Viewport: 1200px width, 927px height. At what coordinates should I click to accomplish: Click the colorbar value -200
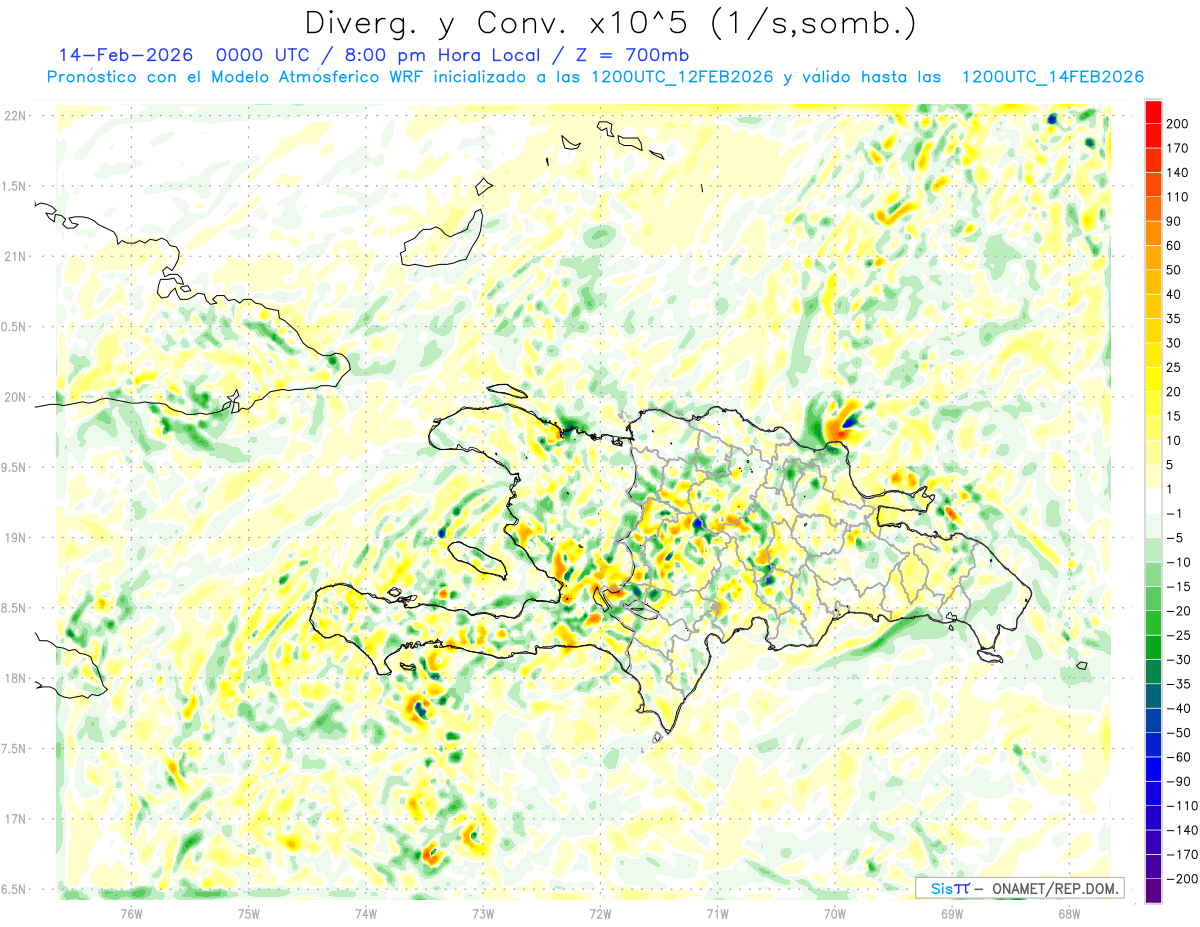[x=1181, y=880]
